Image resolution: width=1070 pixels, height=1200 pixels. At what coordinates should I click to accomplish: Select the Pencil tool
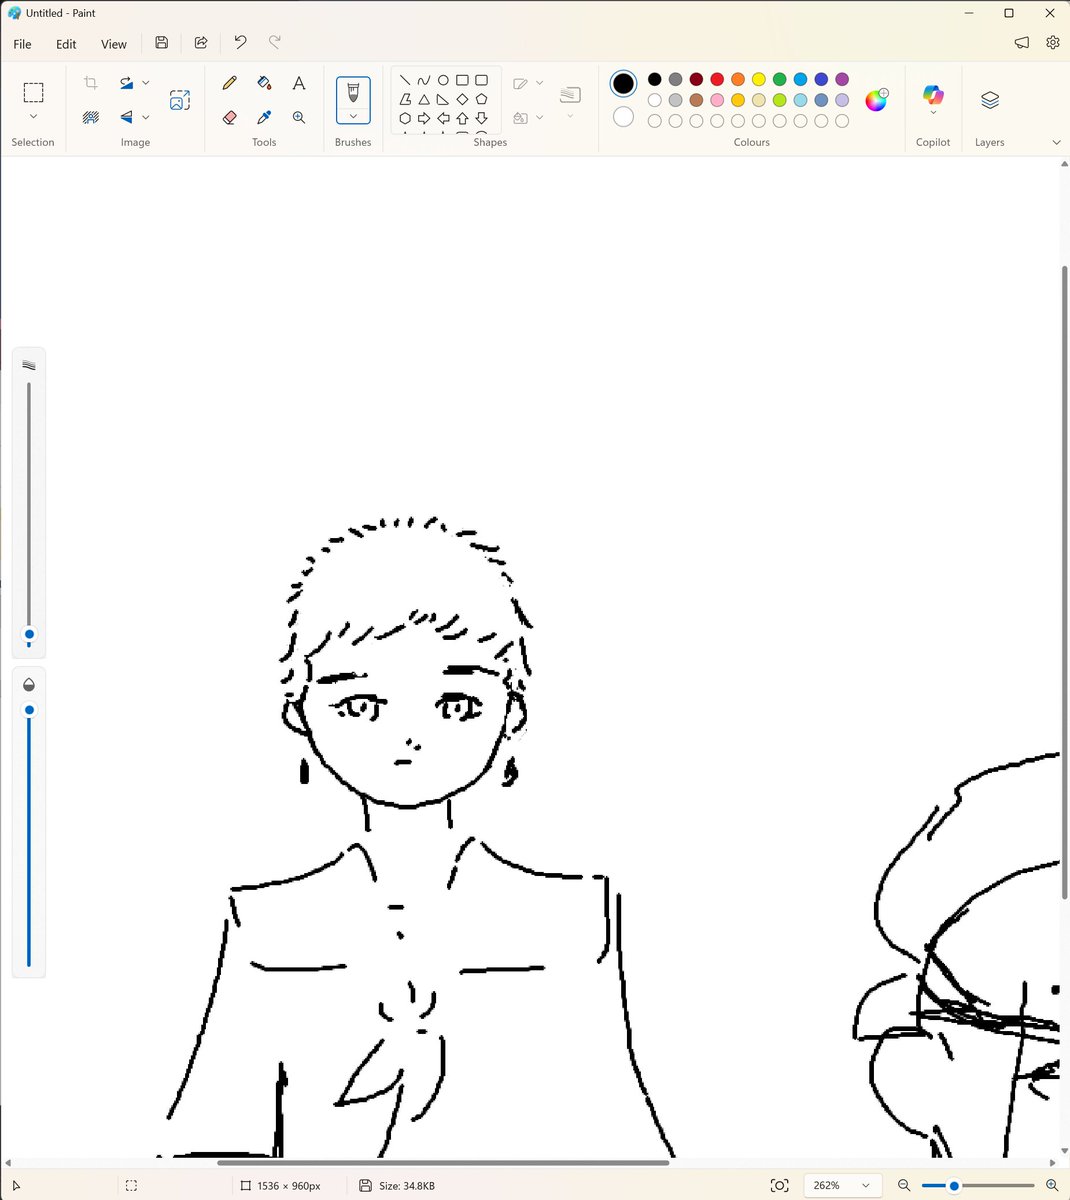(230, 83)
